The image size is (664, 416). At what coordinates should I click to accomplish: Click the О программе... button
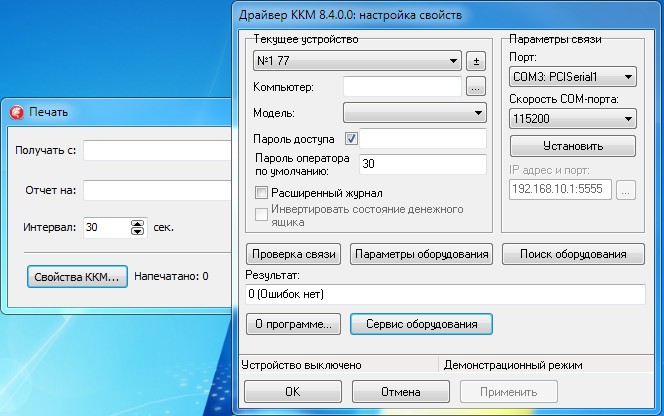coord(293,324)
